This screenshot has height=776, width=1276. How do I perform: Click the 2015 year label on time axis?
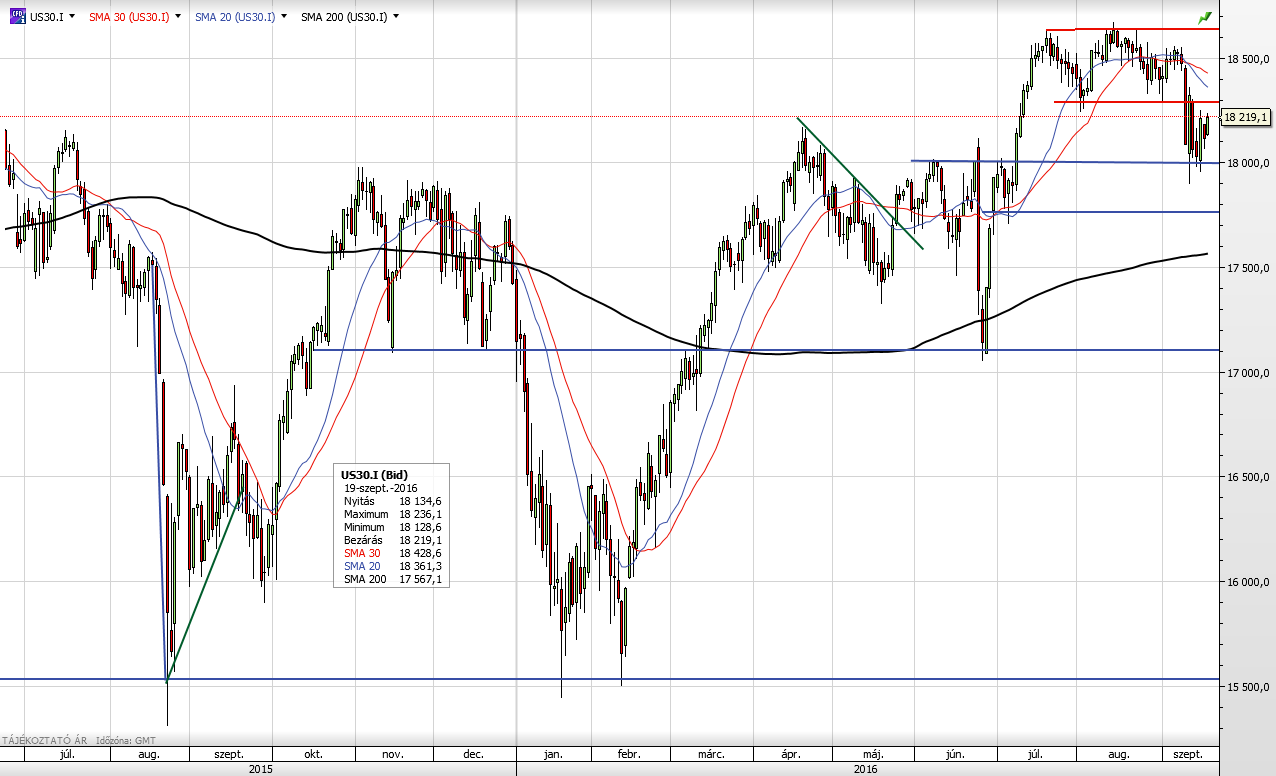click(260, 769)
